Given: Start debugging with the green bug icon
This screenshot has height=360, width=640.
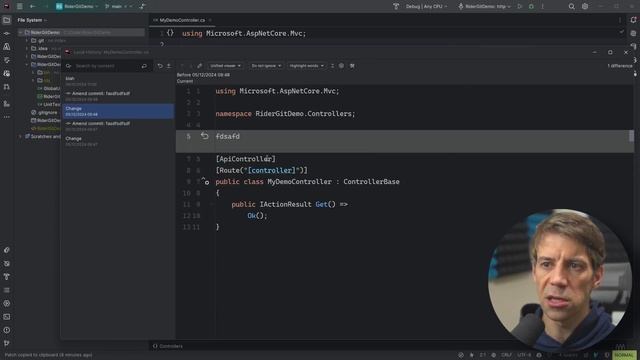Looking at the screenshot, I should tap(531, 7).
